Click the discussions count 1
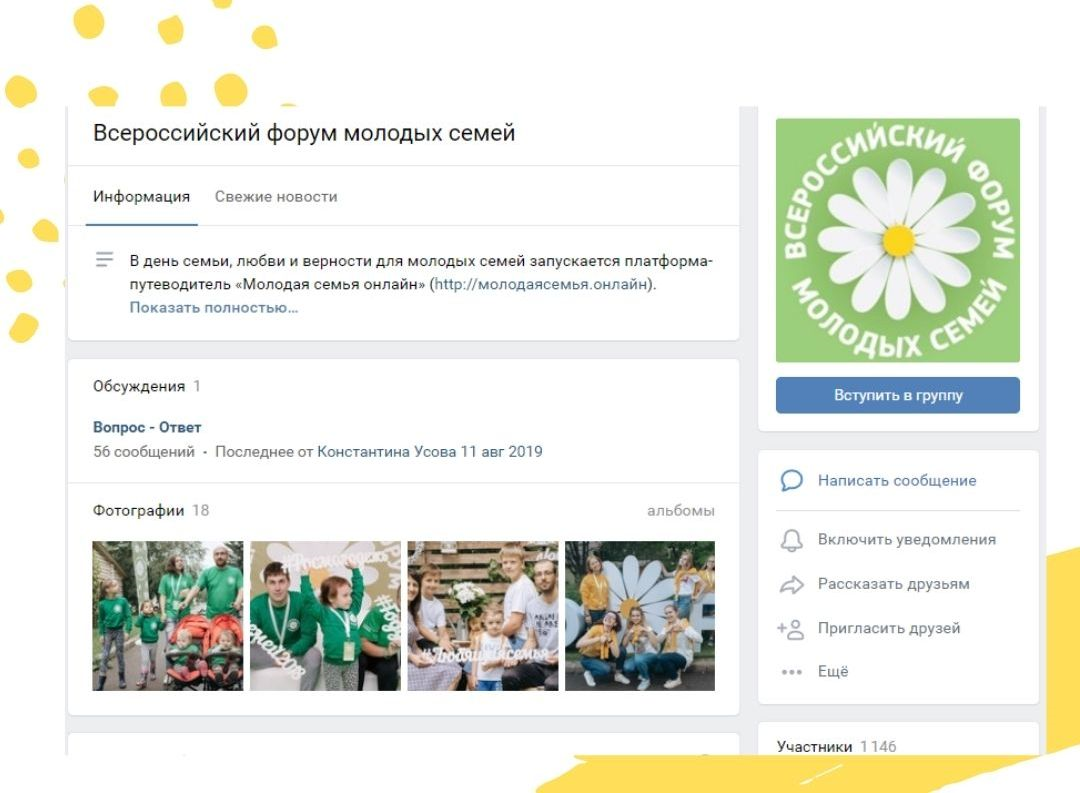 [x=197, y=387]
